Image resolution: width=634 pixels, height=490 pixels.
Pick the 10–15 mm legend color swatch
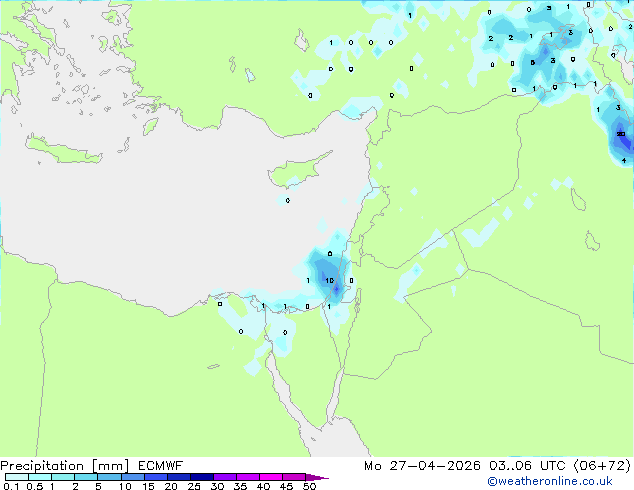[132, 477]
